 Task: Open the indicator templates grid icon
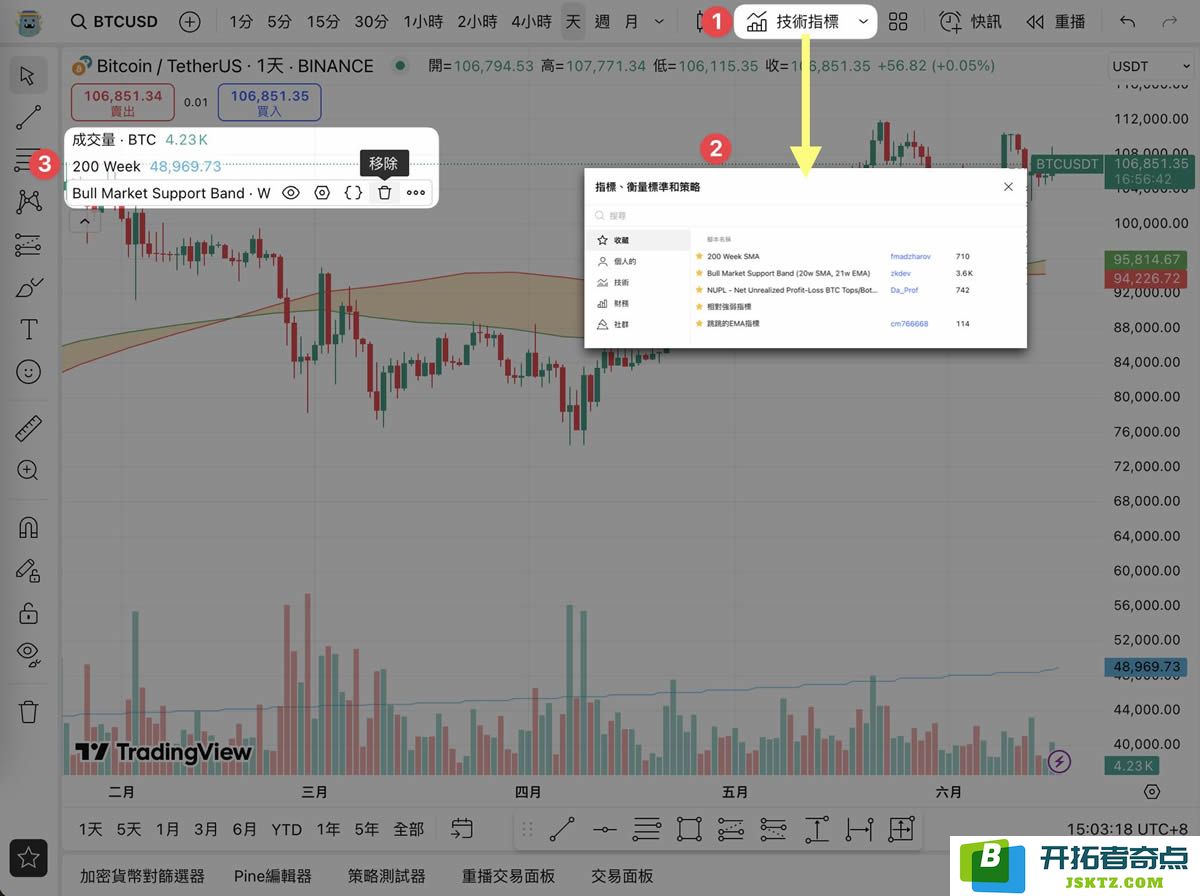[x=898, y=21]
